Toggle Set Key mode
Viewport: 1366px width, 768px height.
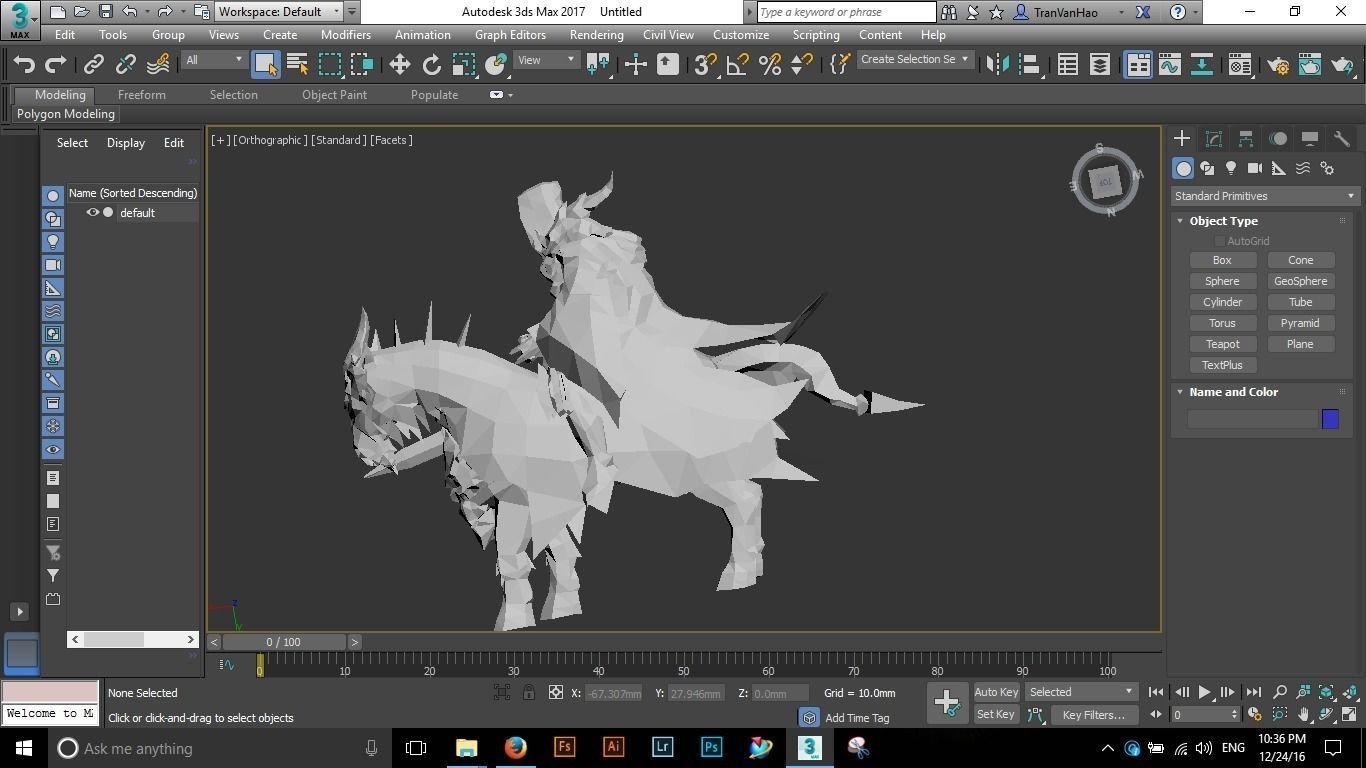(x=996, y=714)
